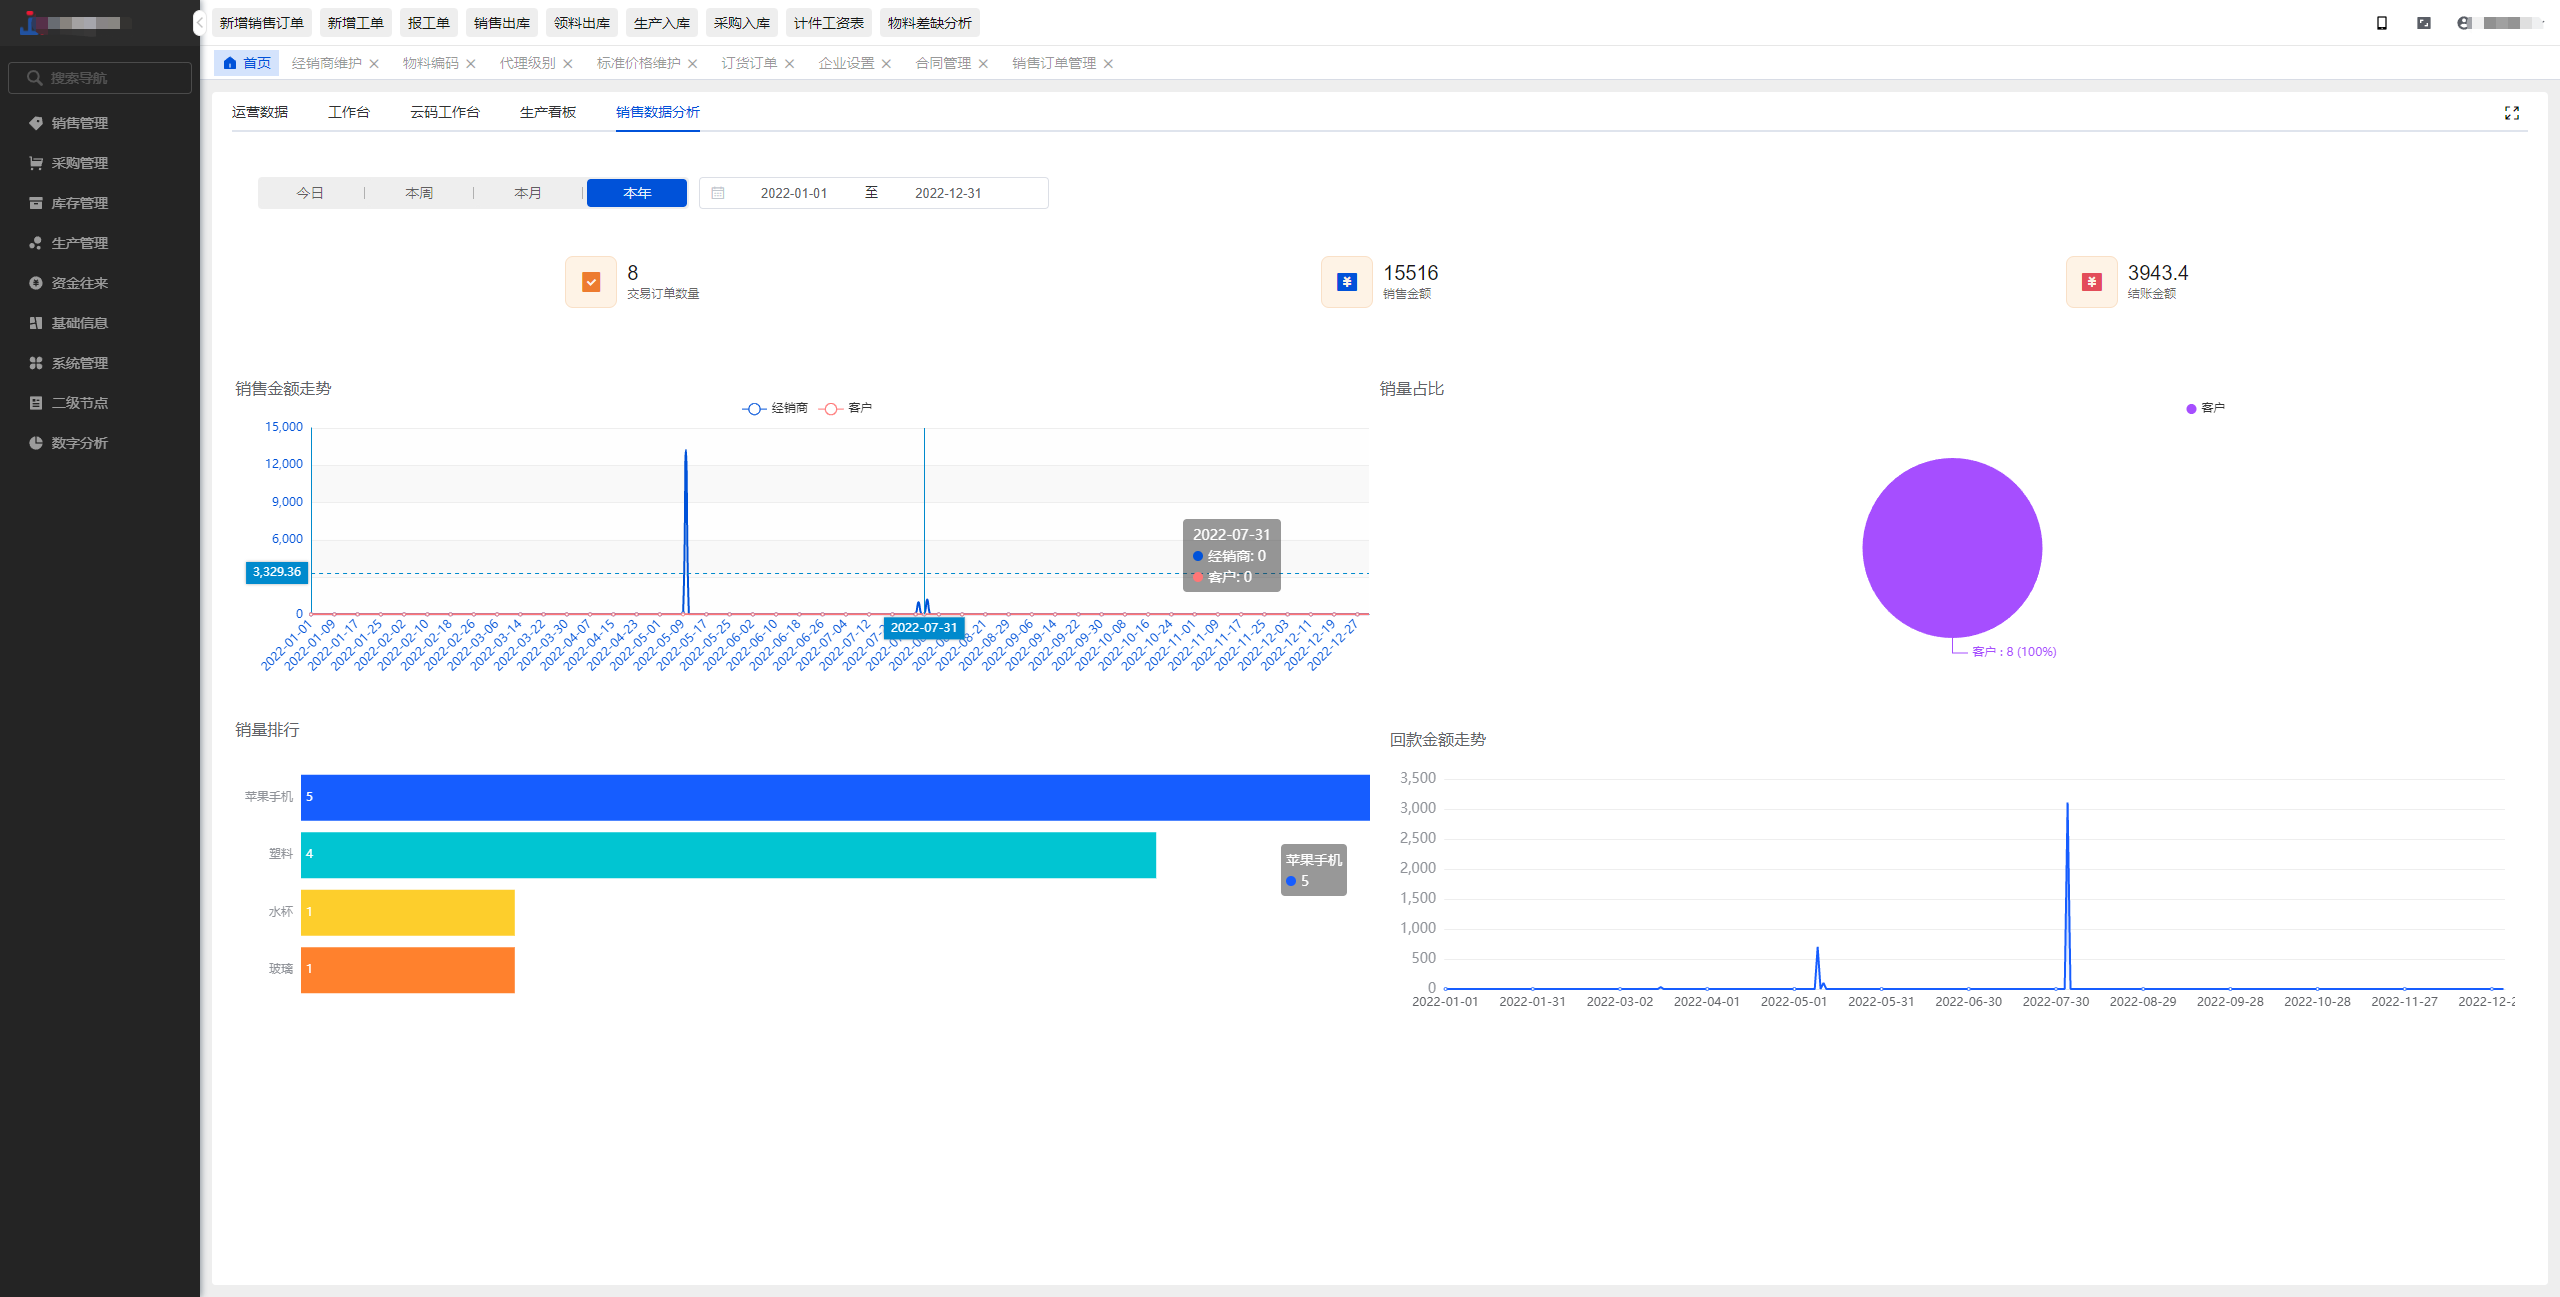The image size is (2560, 1297).
Task: Select the 本周 time range option
Action: point(419,193)
